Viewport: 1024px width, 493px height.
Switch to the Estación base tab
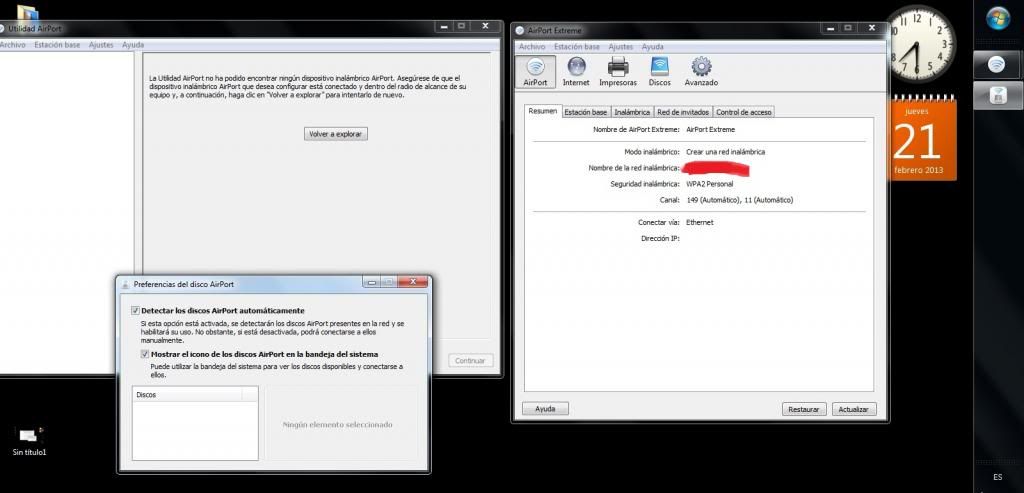(x=586, y=112)
